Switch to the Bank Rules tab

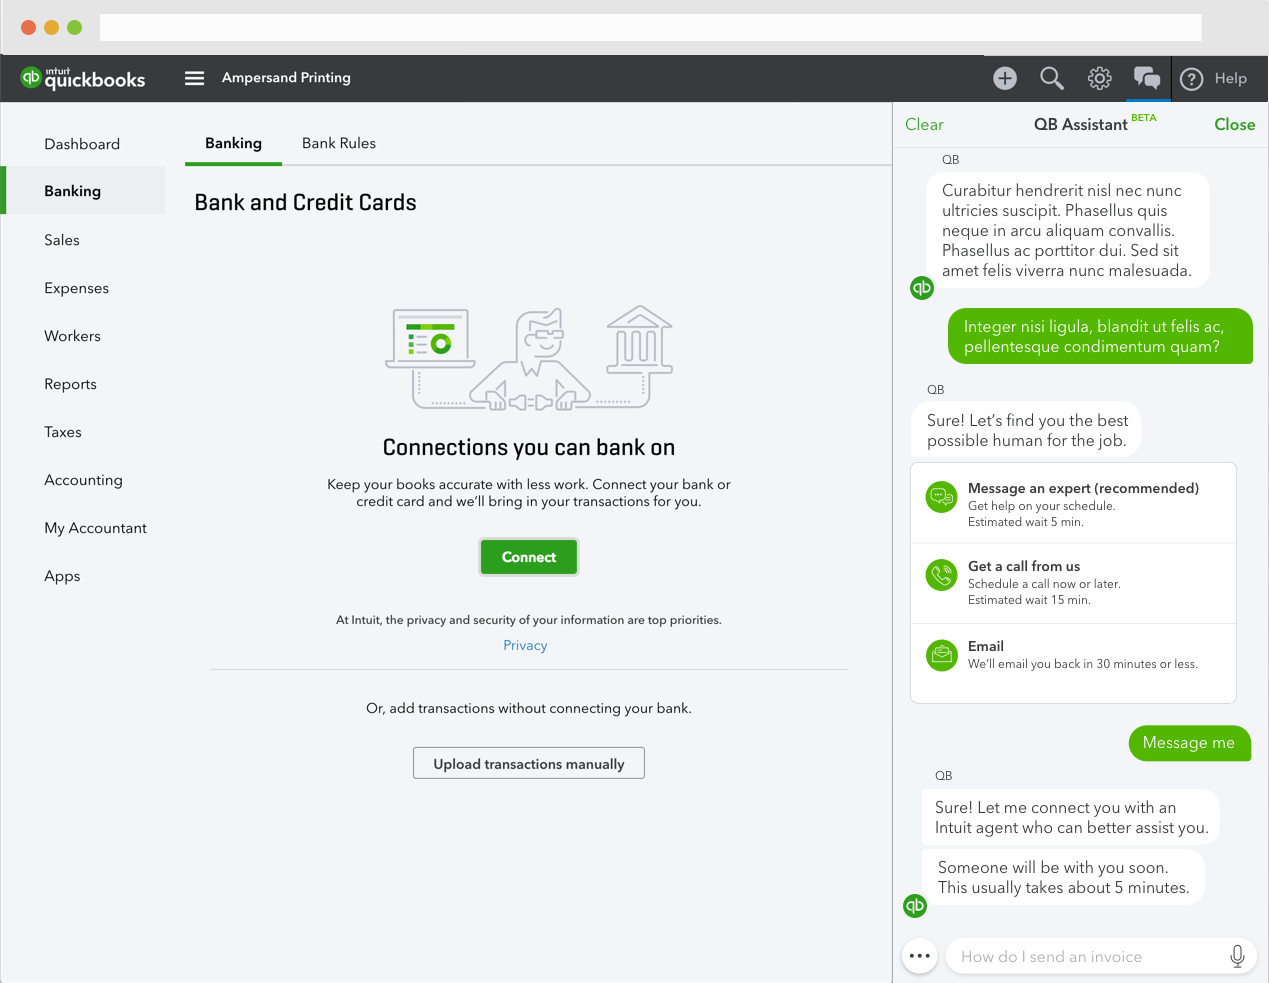[x=339, y=143]
